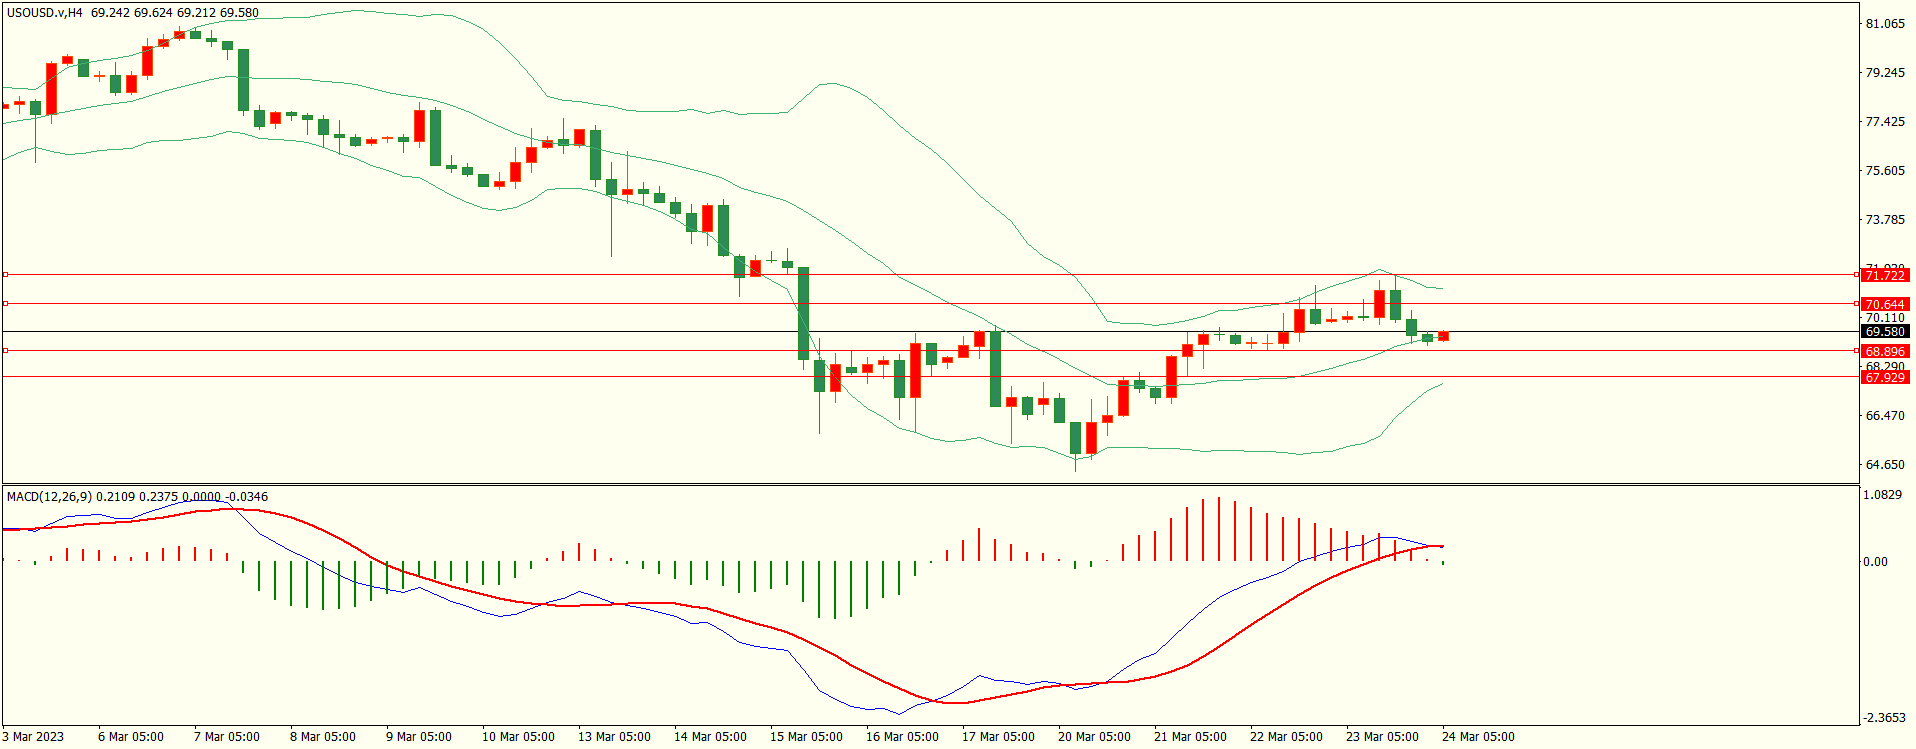Click the 77.425 price axis label

tap(1885, 122)
